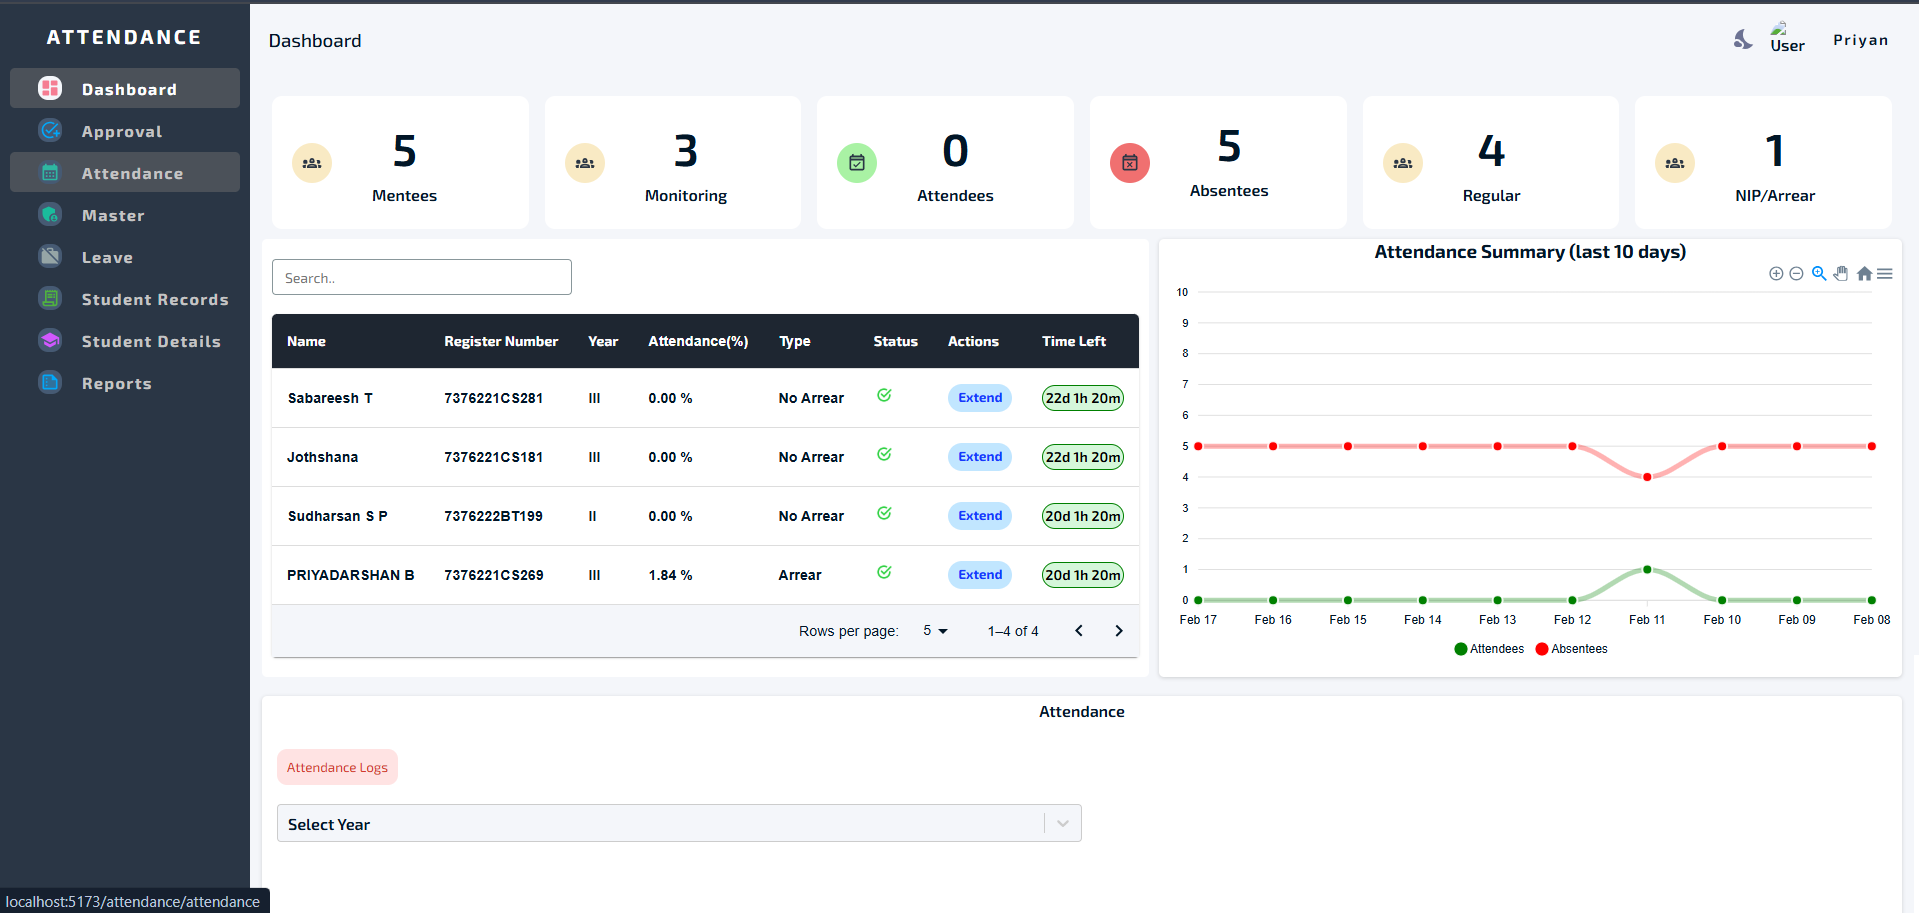Click the User avatar image
1919x913 pixels.
click(x=1786, y=38)
